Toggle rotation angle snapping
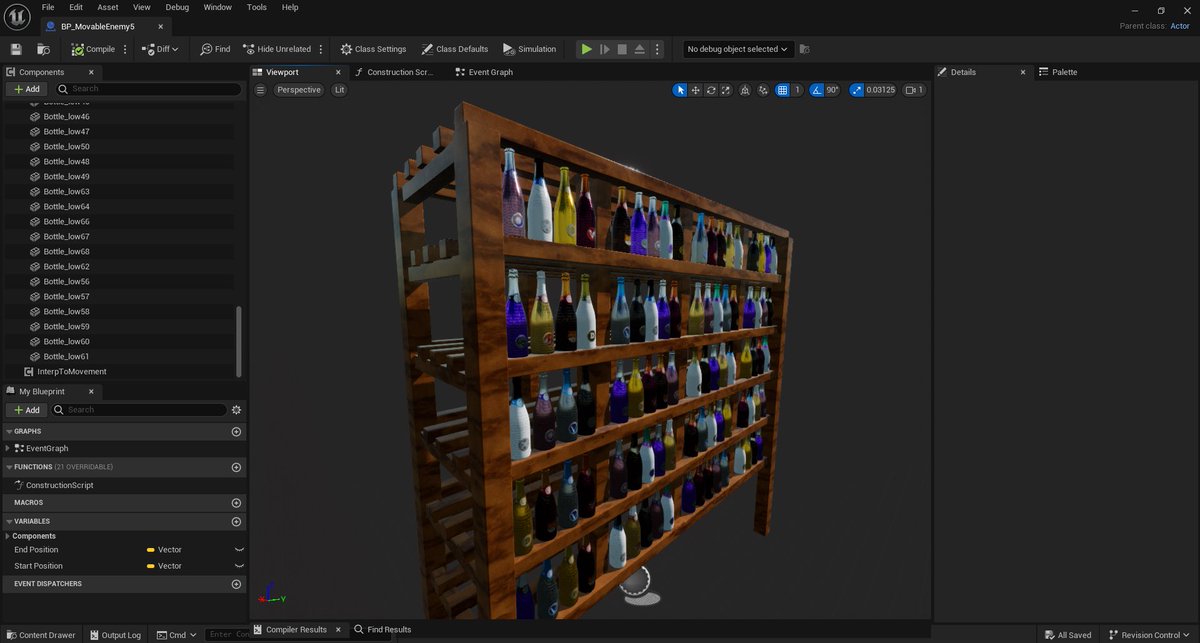Viewport: 1200px width, 643px height. (x=816, y=90)
